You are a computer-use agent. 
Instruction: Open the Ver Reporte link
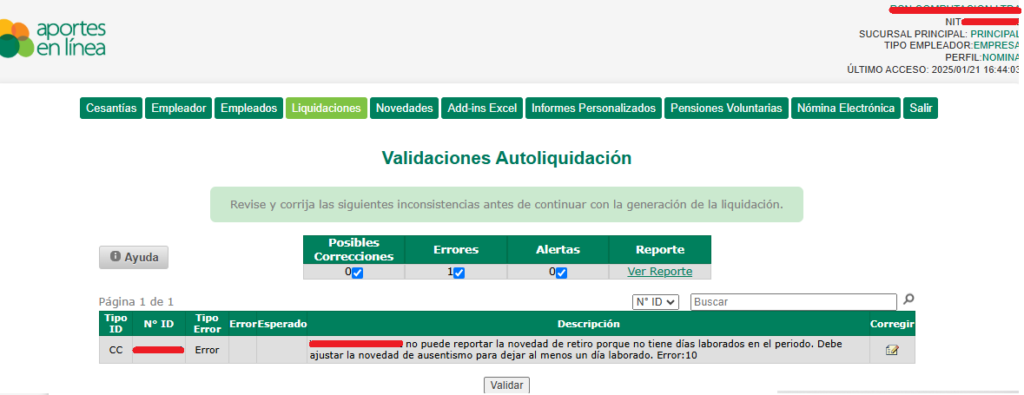click(x=660, y=272)
